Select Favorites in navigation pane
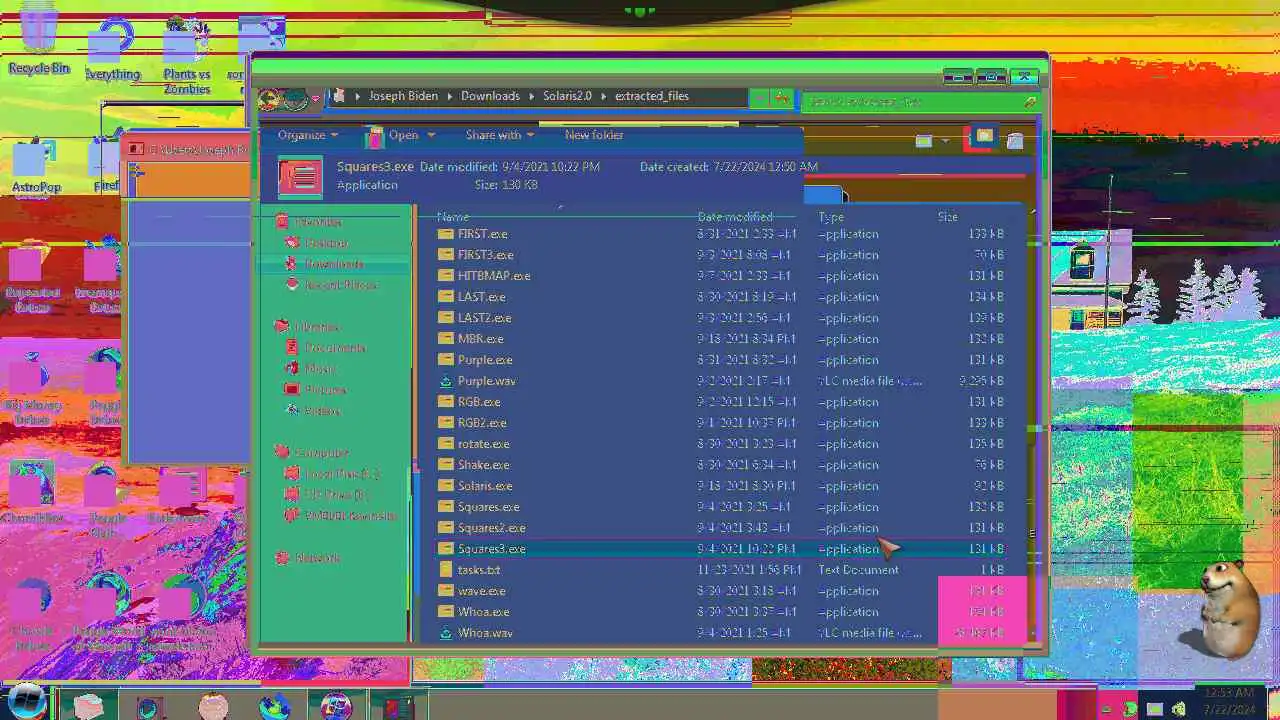The height and width of the screenshot is (720, 1280). coord(309,222)
